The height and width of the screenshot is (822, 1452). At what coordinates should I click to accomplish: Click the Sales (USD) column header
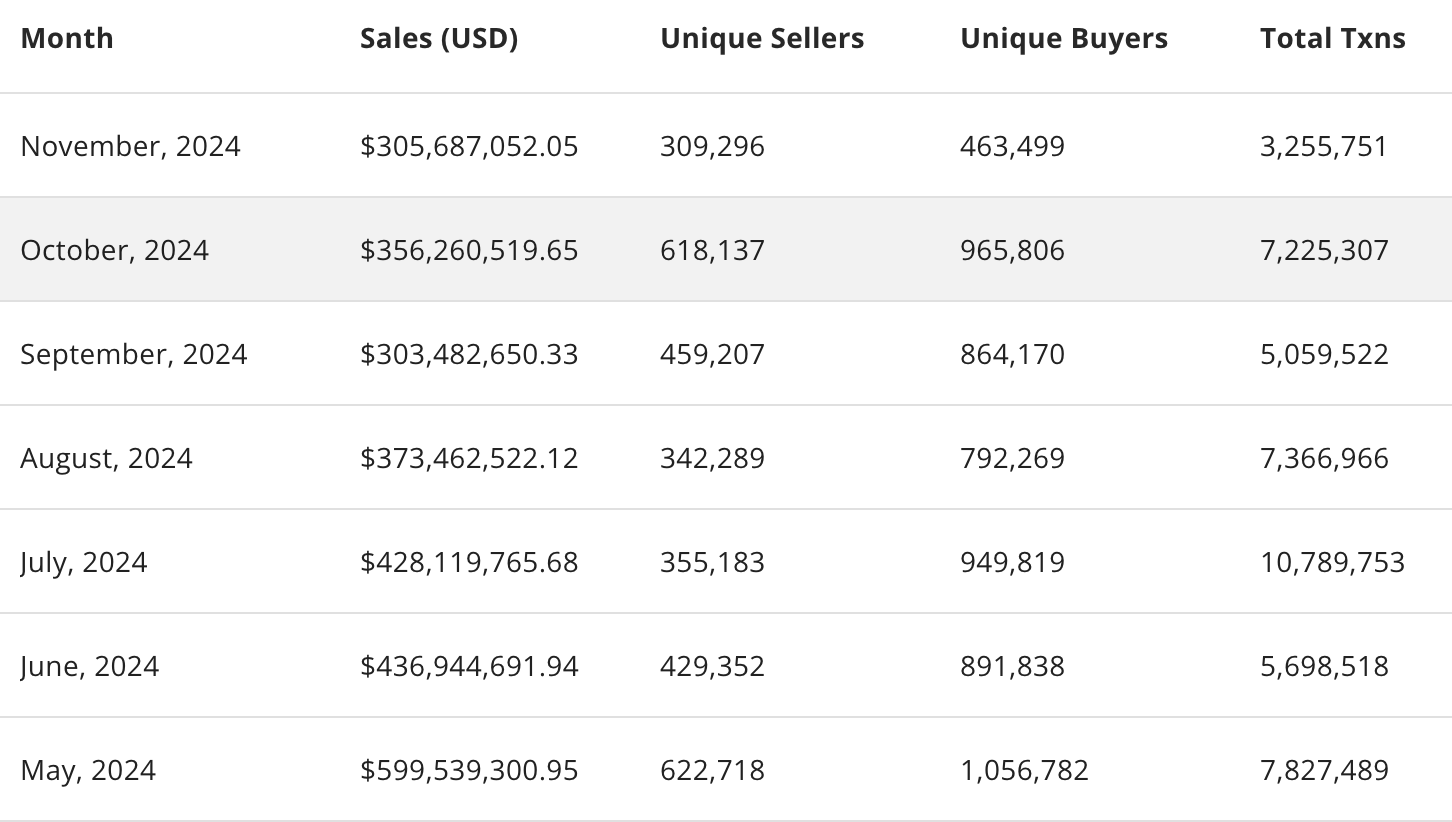tap(438, 39)
